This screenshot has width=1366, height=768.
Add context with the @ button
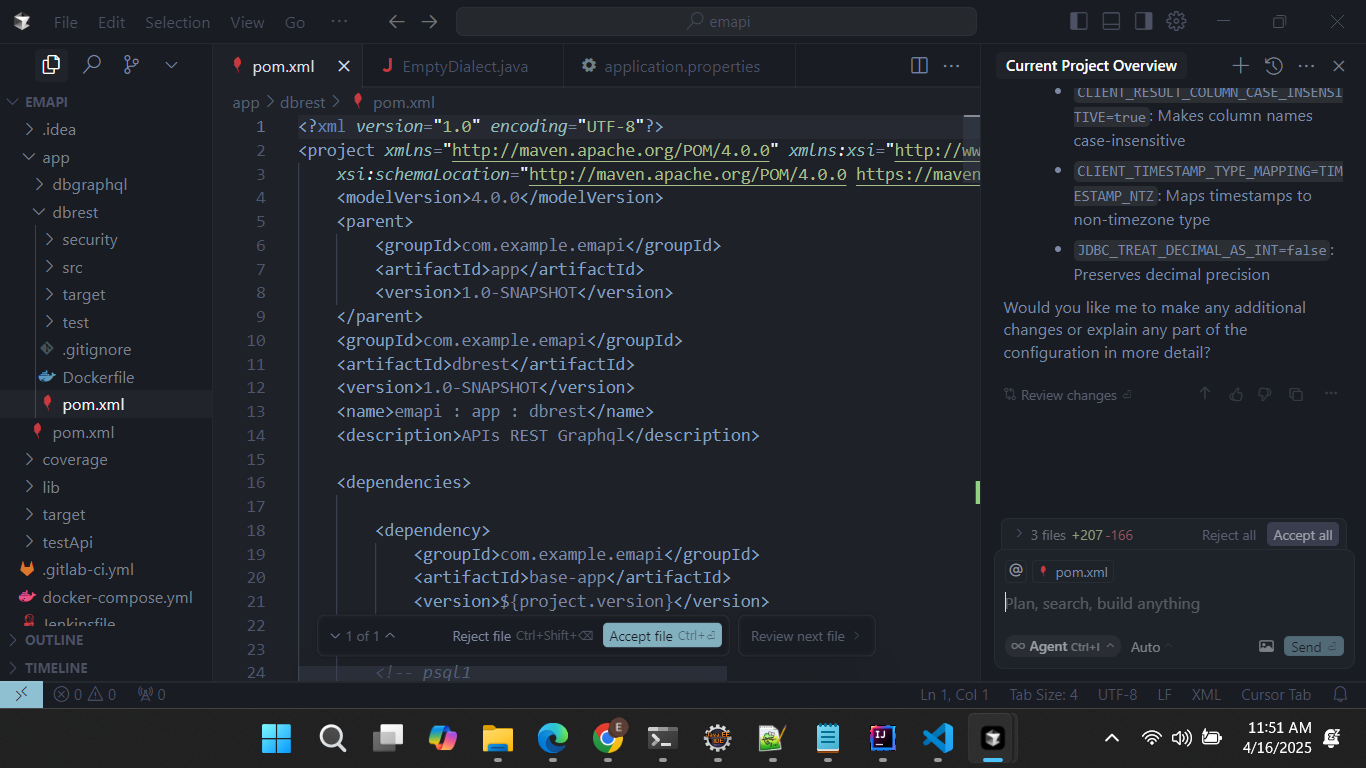[1016, 570]
